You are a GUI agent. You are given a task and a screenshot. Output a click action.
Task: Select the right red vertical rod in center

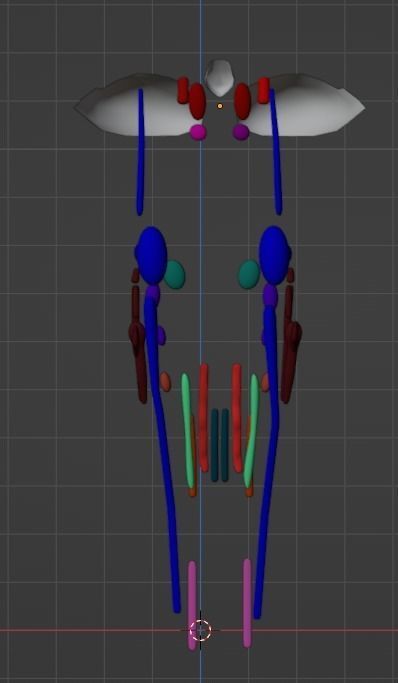pos(236,418)
